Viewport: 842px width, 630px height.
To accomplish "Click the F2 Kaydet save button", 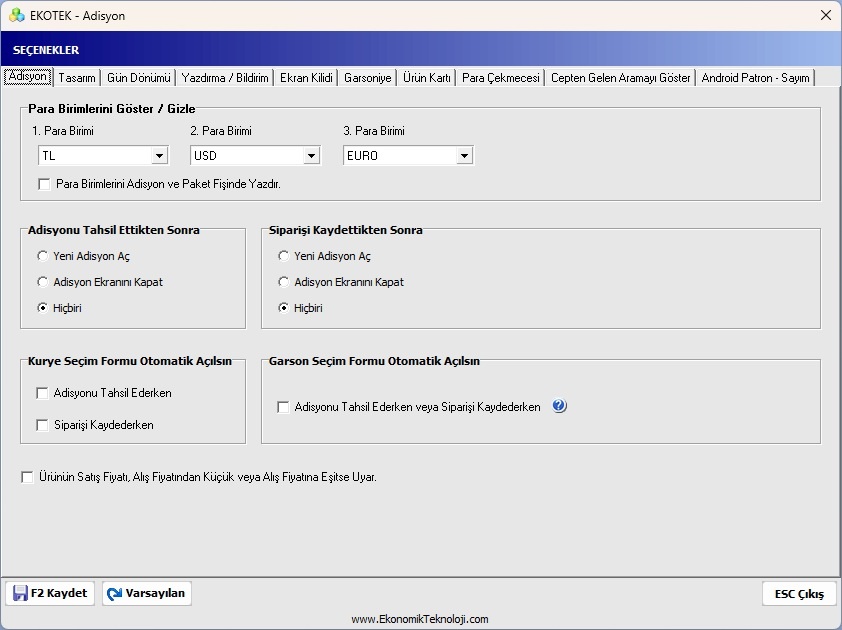I will (50, 593).
